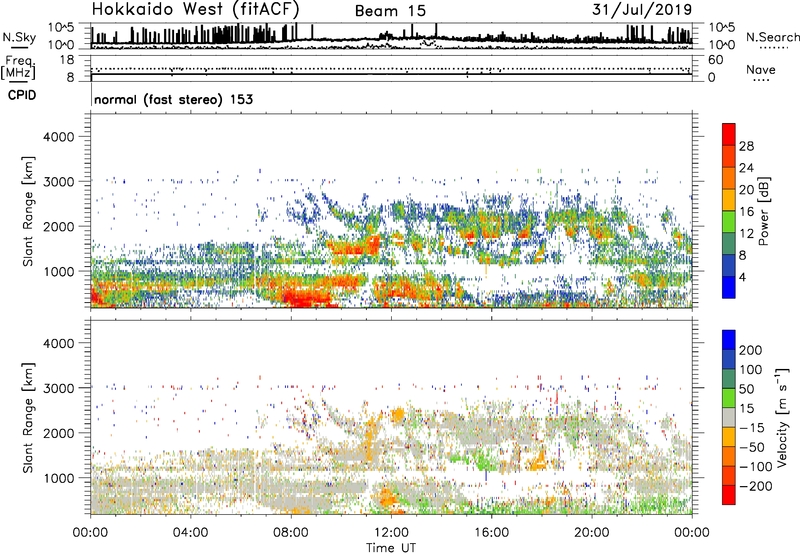Click the '16:00' time axis label
800x554 pixels.
pos(491,533)
